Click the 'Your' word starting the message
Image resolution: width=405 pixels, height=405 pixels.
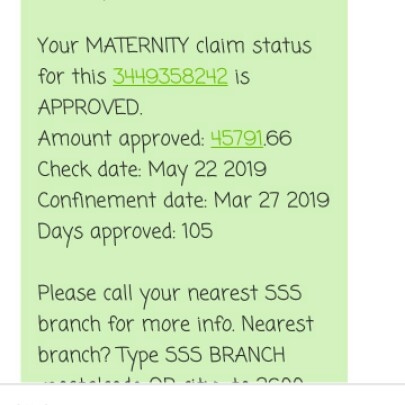58,45
